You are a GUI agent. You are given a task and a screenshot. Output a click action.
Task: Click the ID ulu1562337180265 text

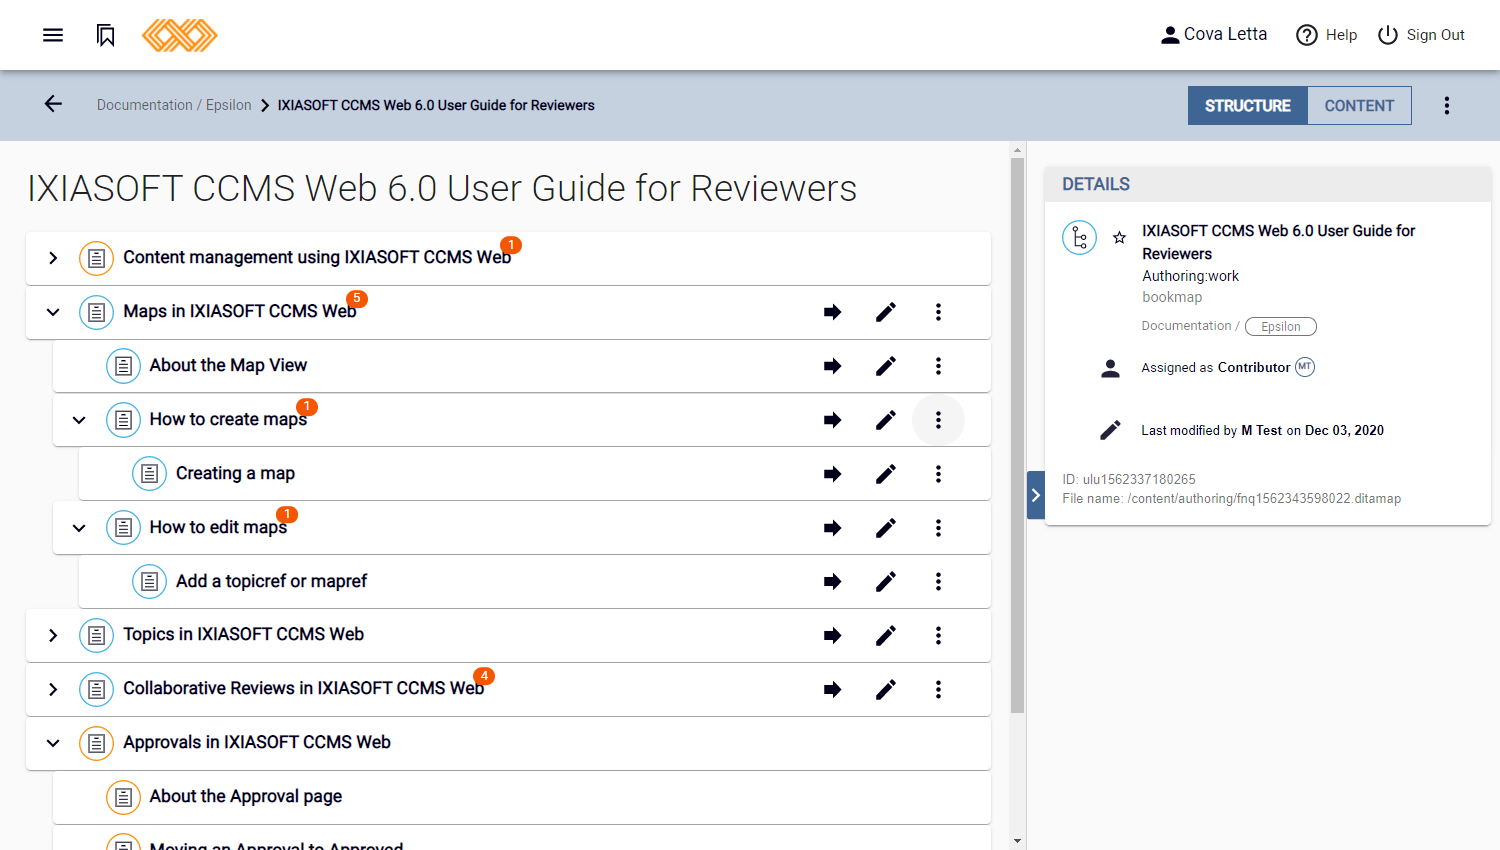click(1129, 480)
